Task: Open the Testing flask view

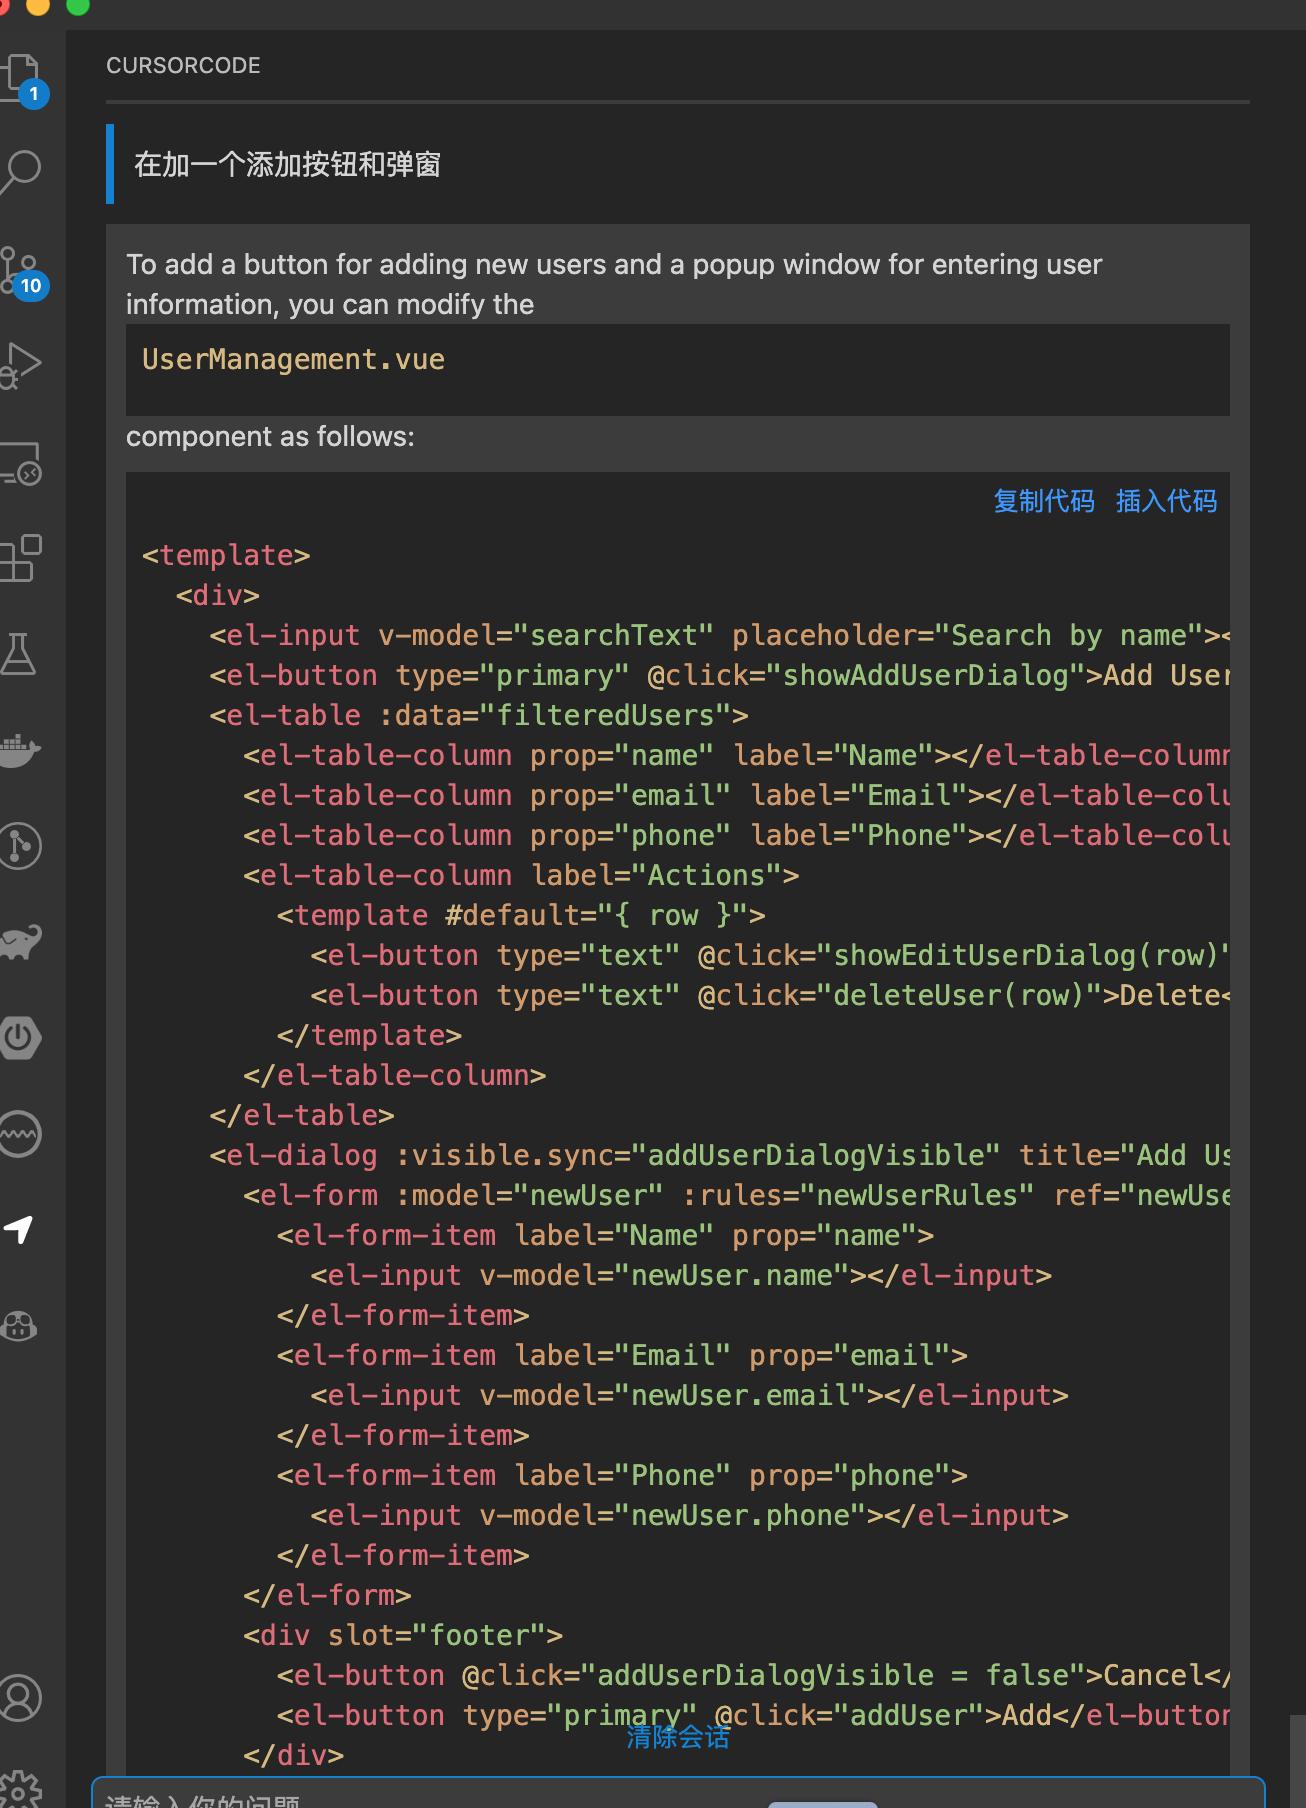Action: pos(20,654)
